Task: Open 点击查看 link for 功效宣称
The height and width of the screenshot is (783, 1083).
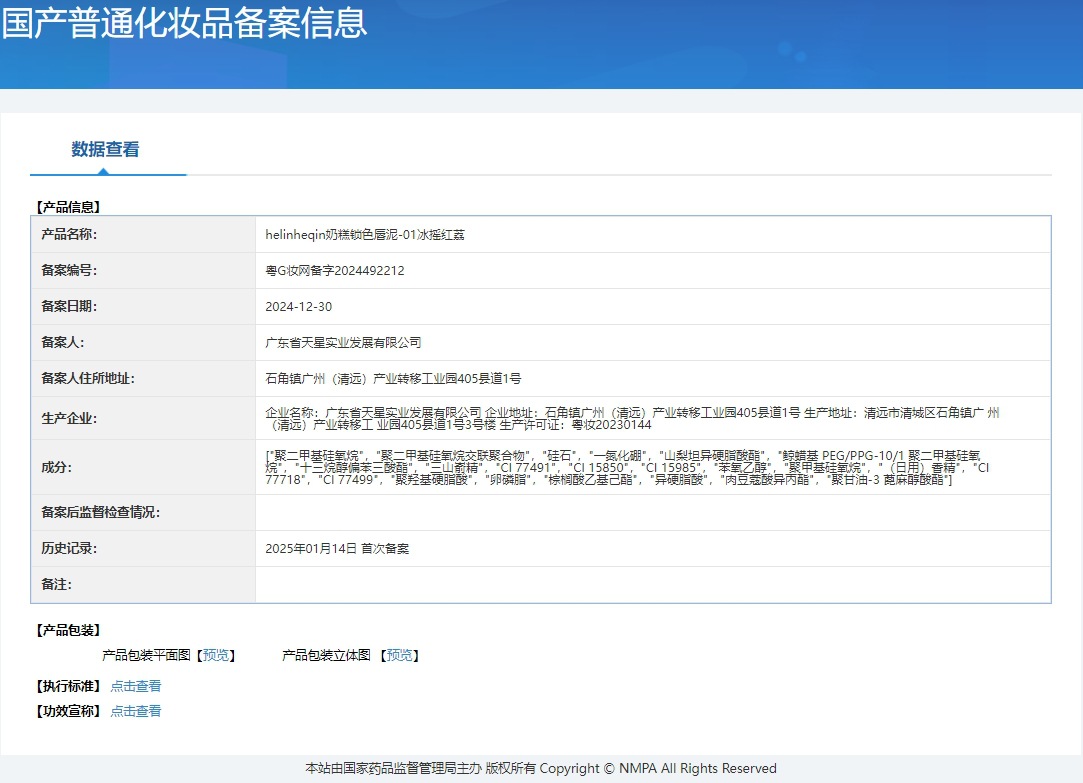Action: pyautogui.click(x=135, y=711)
